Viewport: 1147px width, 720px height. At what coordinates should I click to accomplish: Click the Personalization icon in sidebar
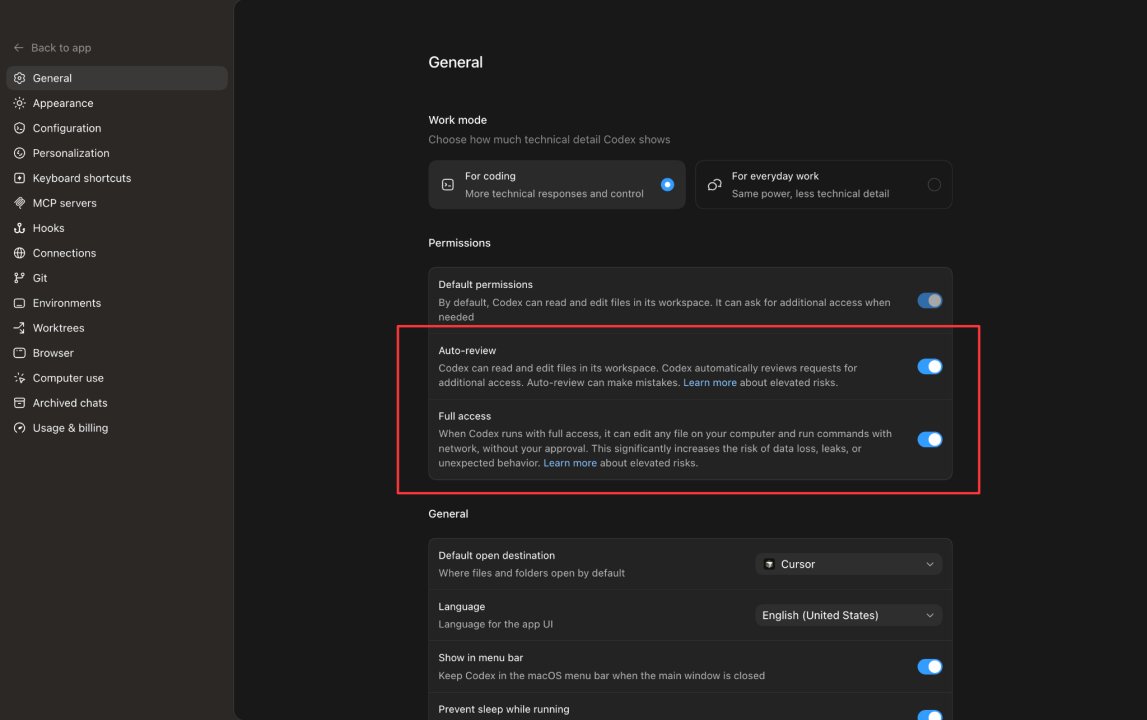point(20,153)
